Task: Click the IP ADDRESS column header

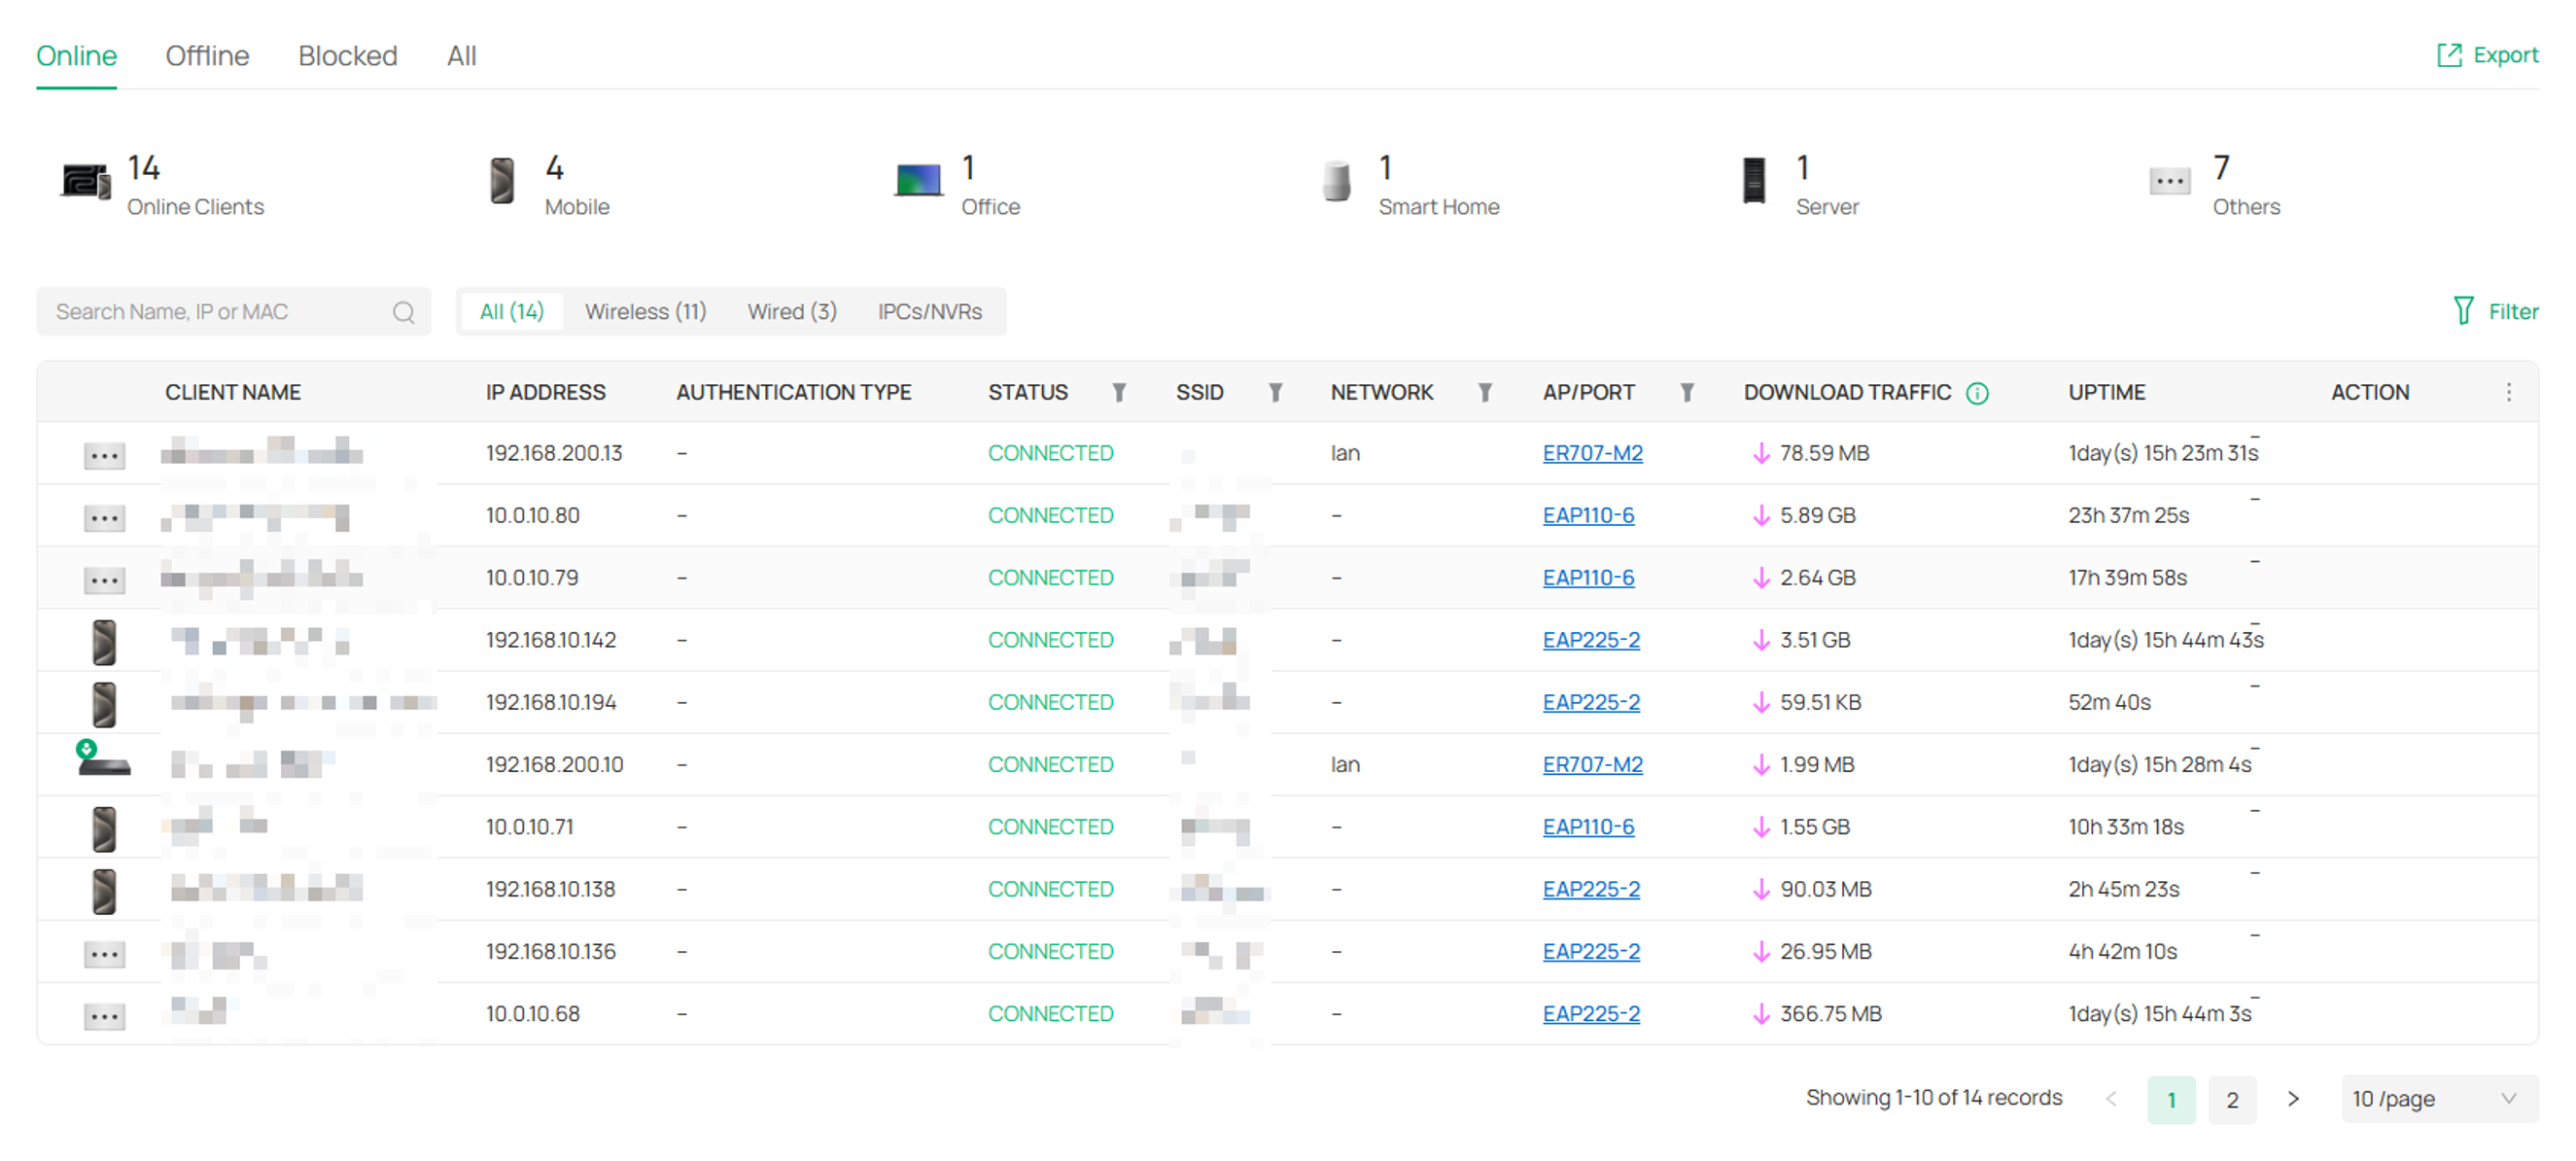Action: coord(545,393)
